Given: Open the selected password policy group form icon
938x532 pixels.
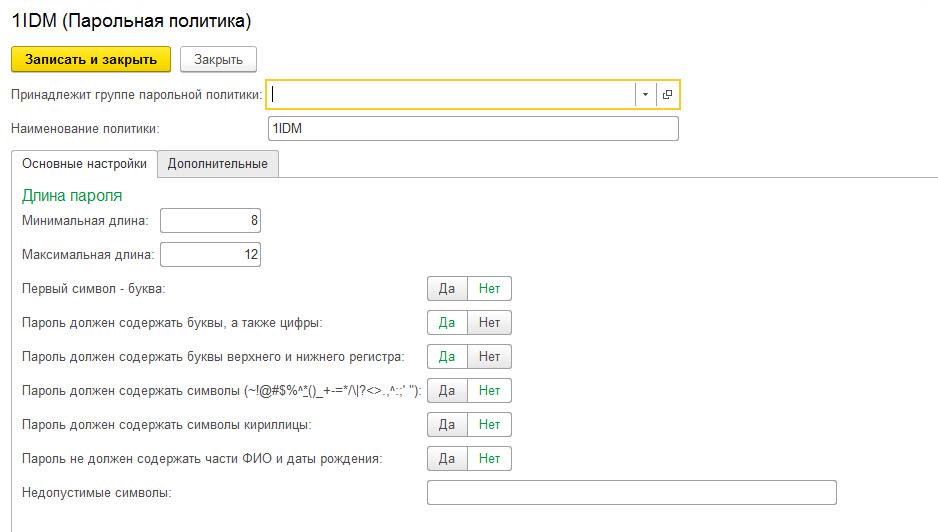Looking at the screenshot, I should point(667,94).
